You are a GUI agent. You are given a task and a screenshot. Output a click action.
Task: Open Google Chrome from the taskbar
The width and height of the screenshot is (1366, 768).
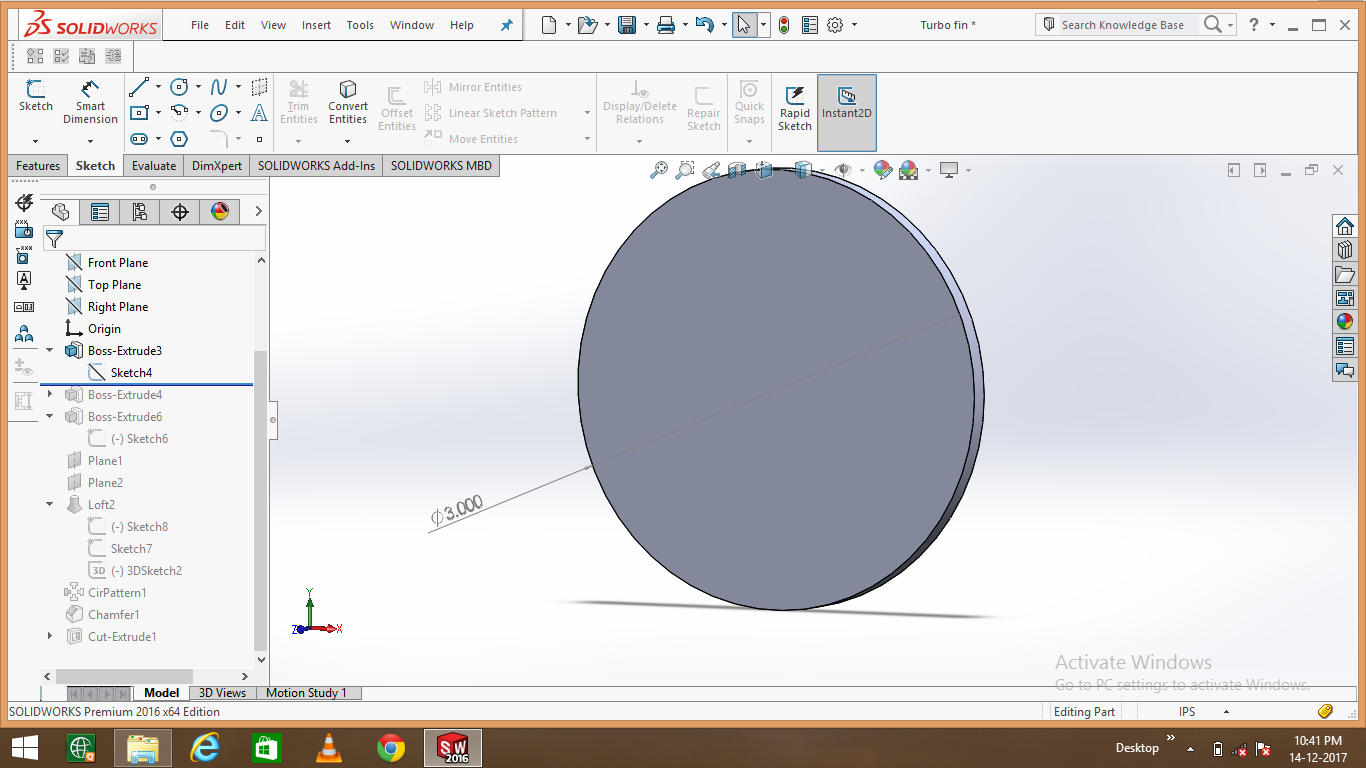click(x=391, y=747)
